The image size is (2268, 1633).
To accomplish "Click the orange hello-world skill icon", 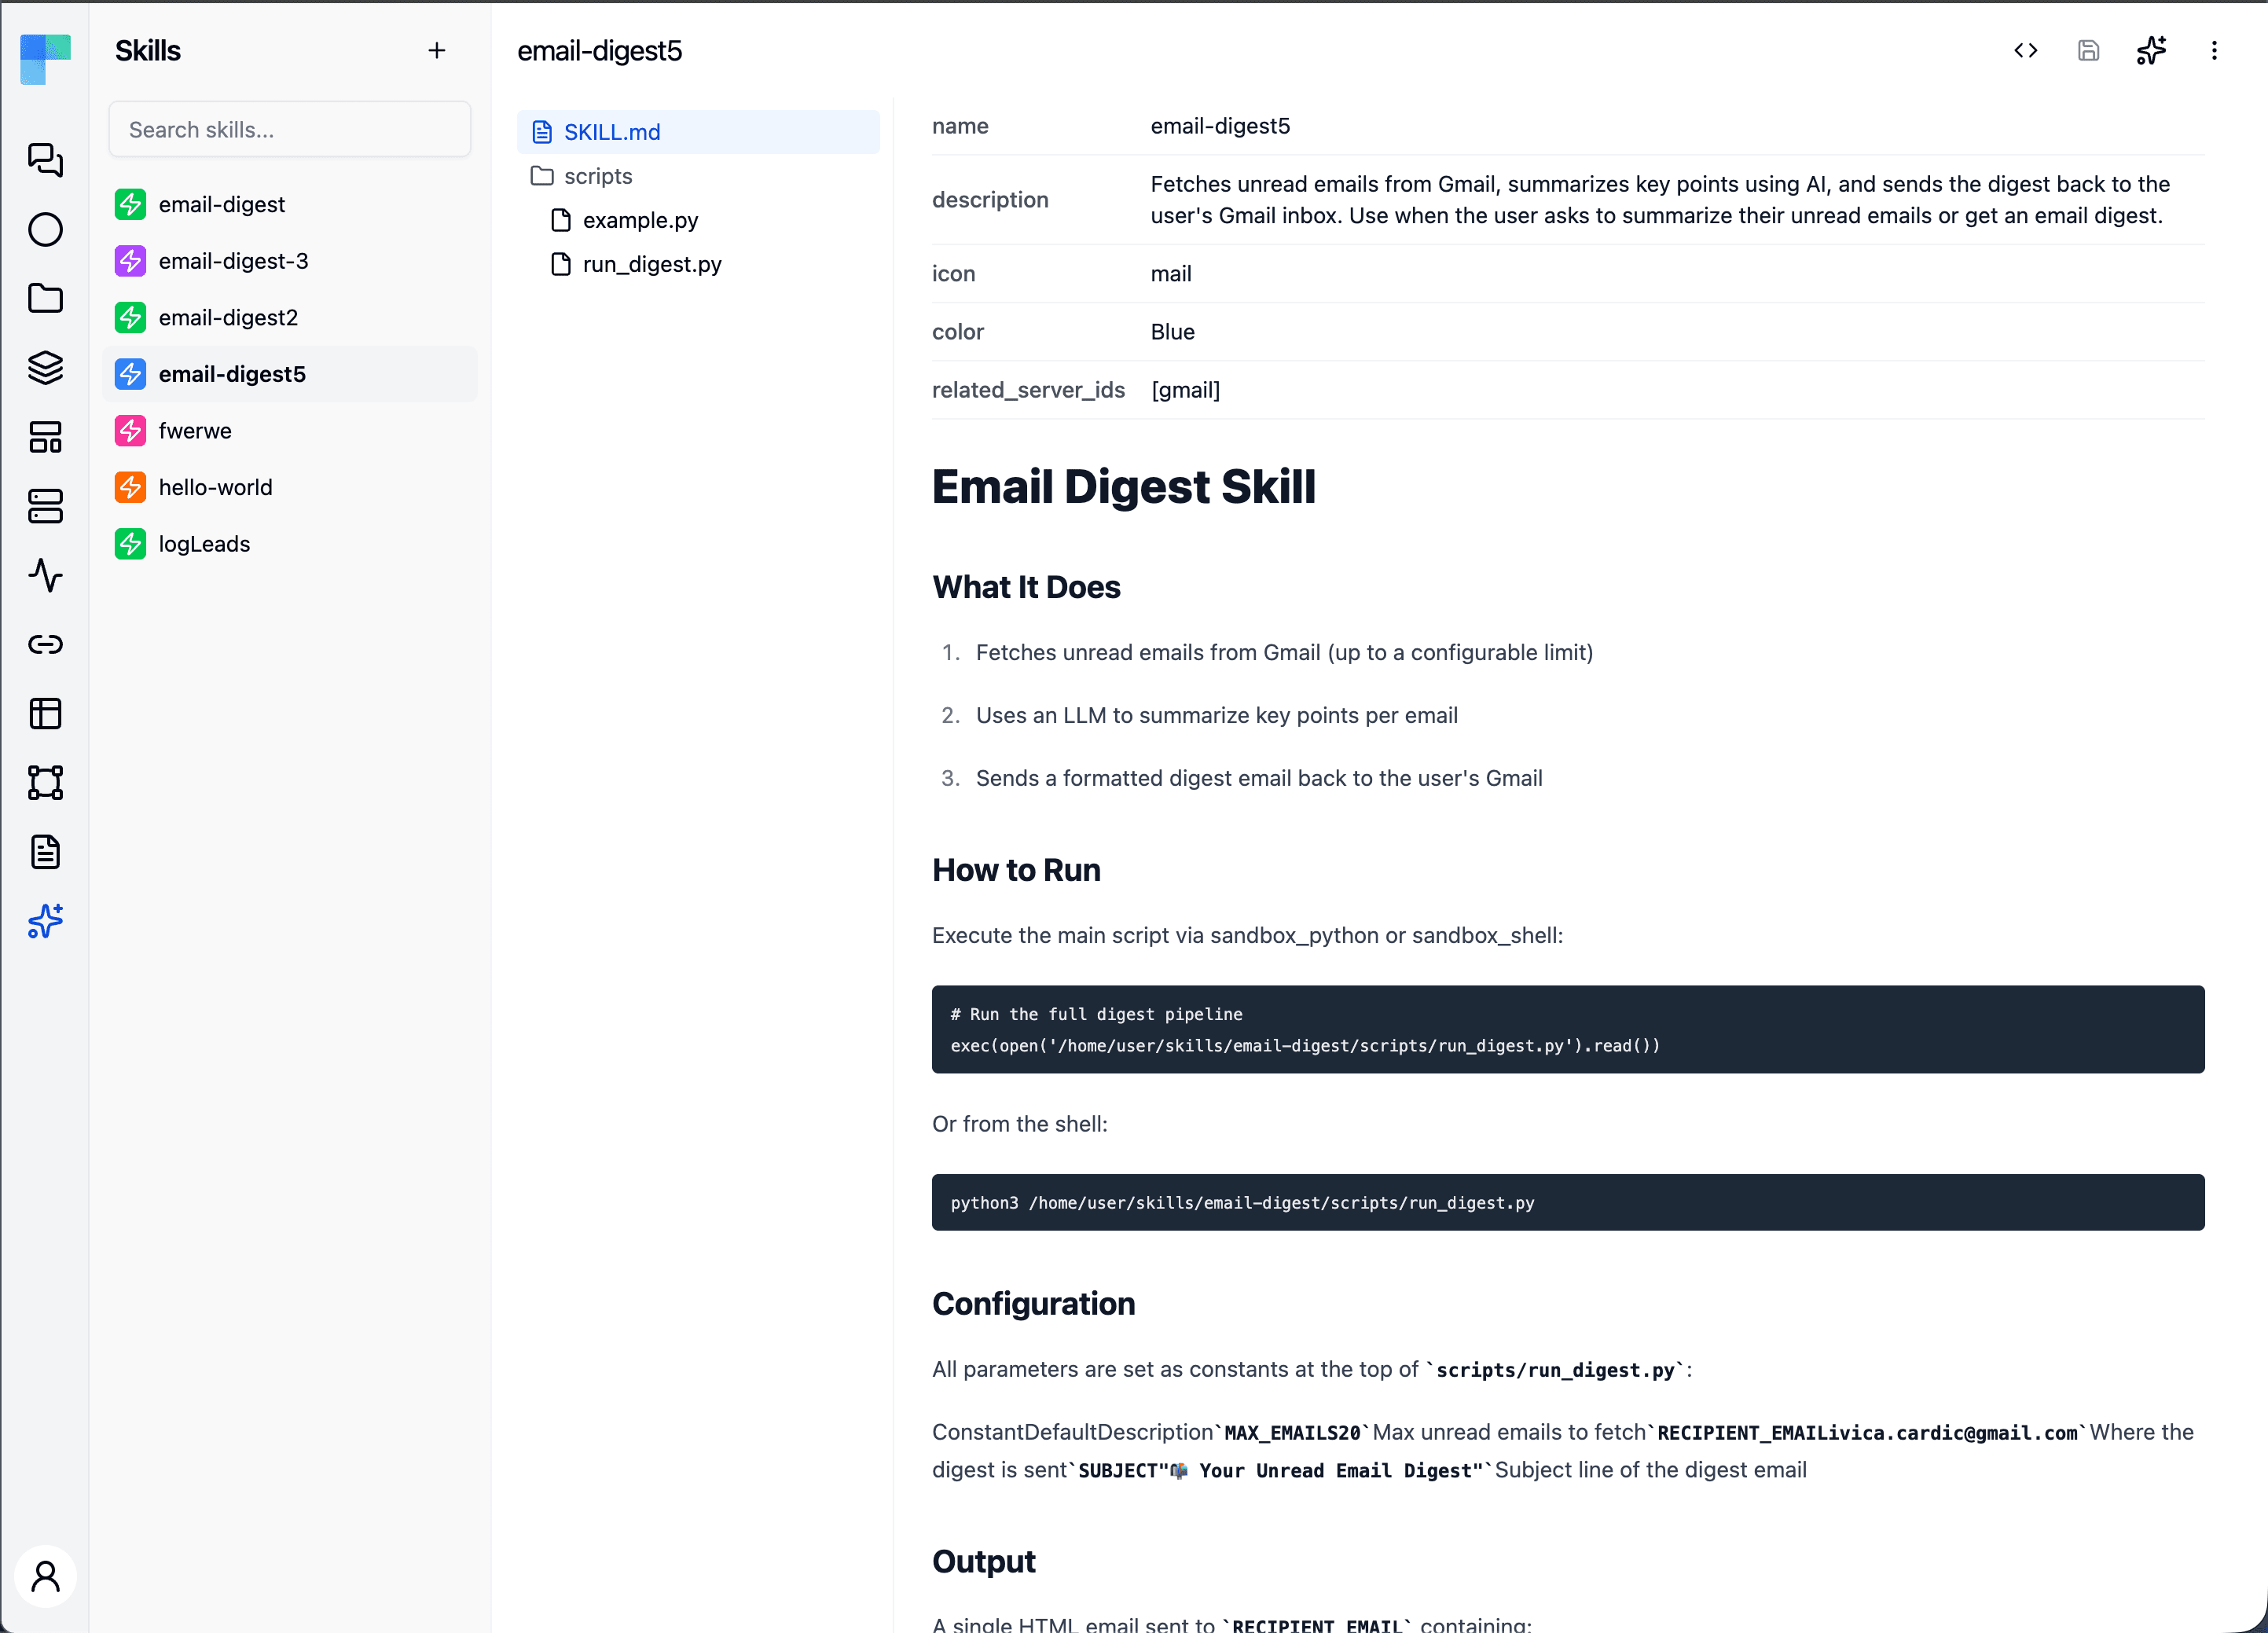I will tap(130, 487).
